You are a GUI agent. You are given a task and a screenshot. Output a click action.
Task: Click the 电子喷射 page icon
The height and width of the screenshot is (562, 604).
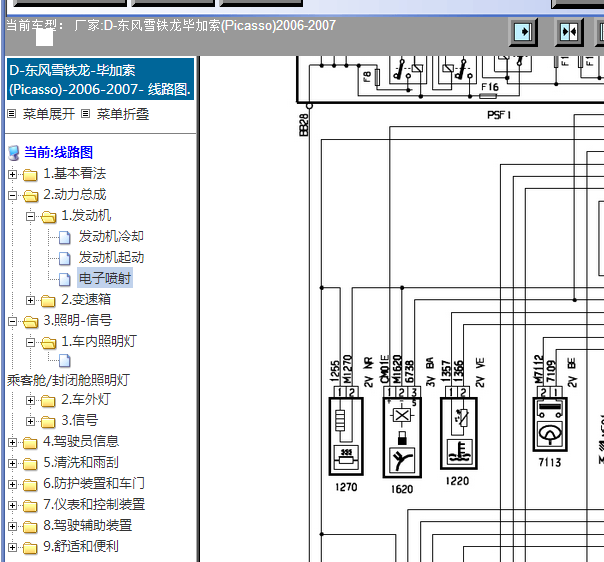64,279
